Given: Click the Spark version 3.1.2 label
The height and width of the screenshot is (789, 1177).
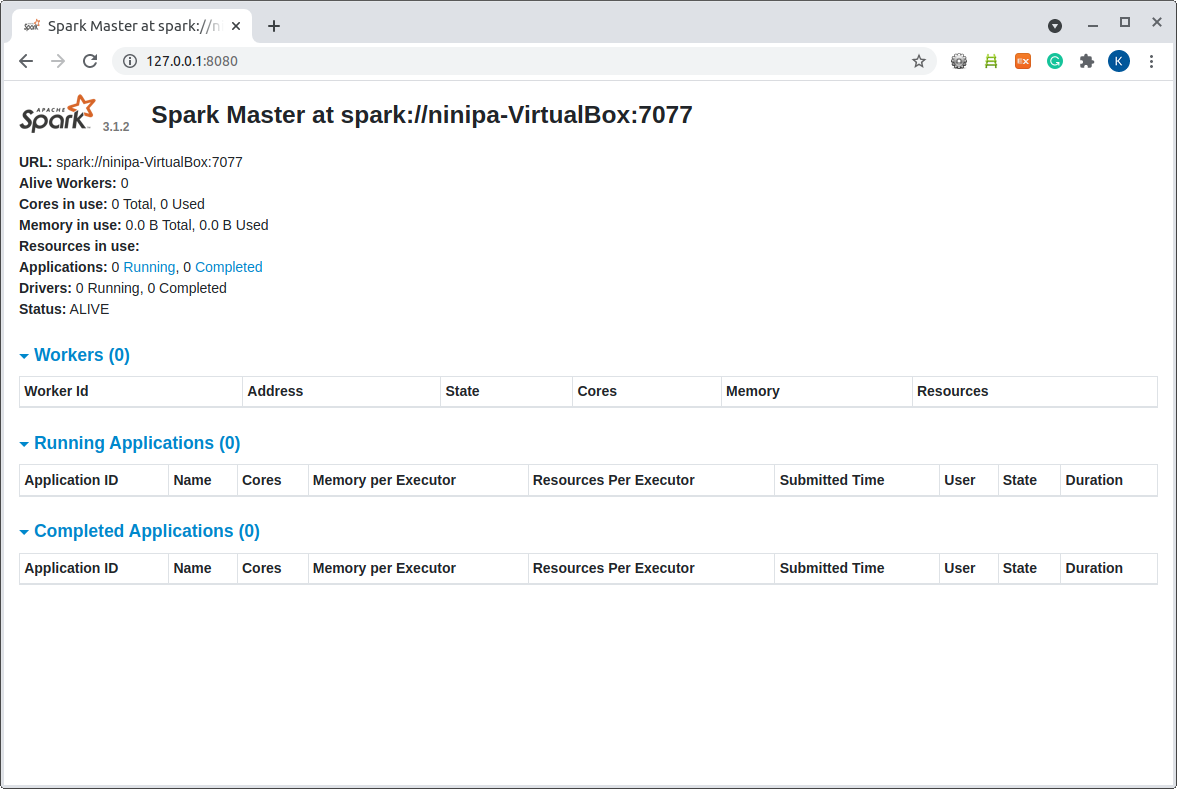Looking at the screenshot, I should [x=116, y=127].
